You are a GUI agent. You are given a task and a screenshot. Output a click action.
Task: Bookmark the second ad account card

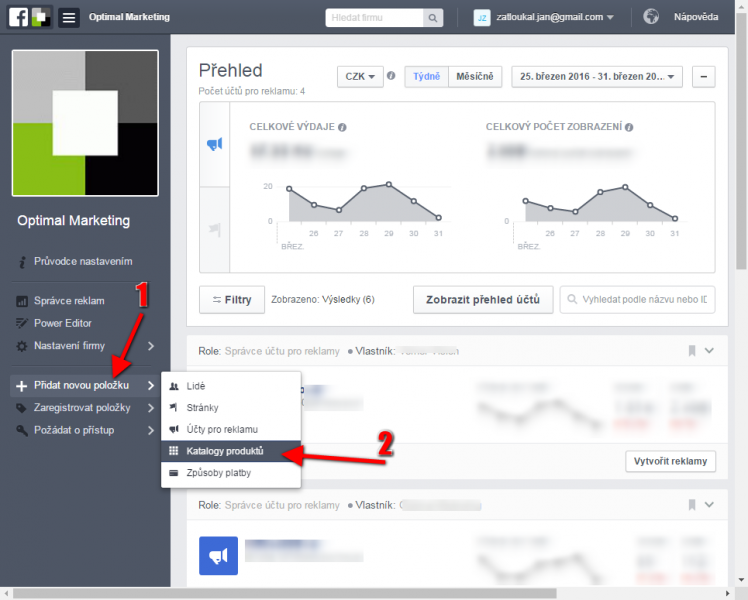click(x=692, y=505)
